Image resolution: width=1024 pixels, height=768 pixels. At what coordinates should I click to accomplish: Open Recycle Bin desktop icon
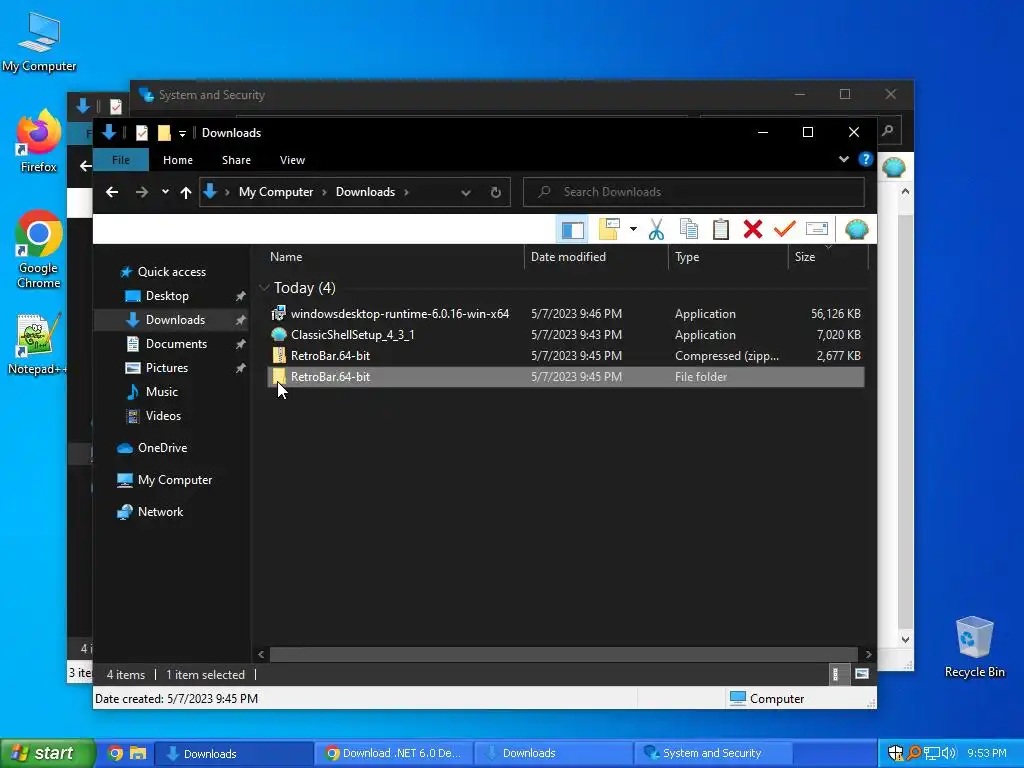click(974, 647)
